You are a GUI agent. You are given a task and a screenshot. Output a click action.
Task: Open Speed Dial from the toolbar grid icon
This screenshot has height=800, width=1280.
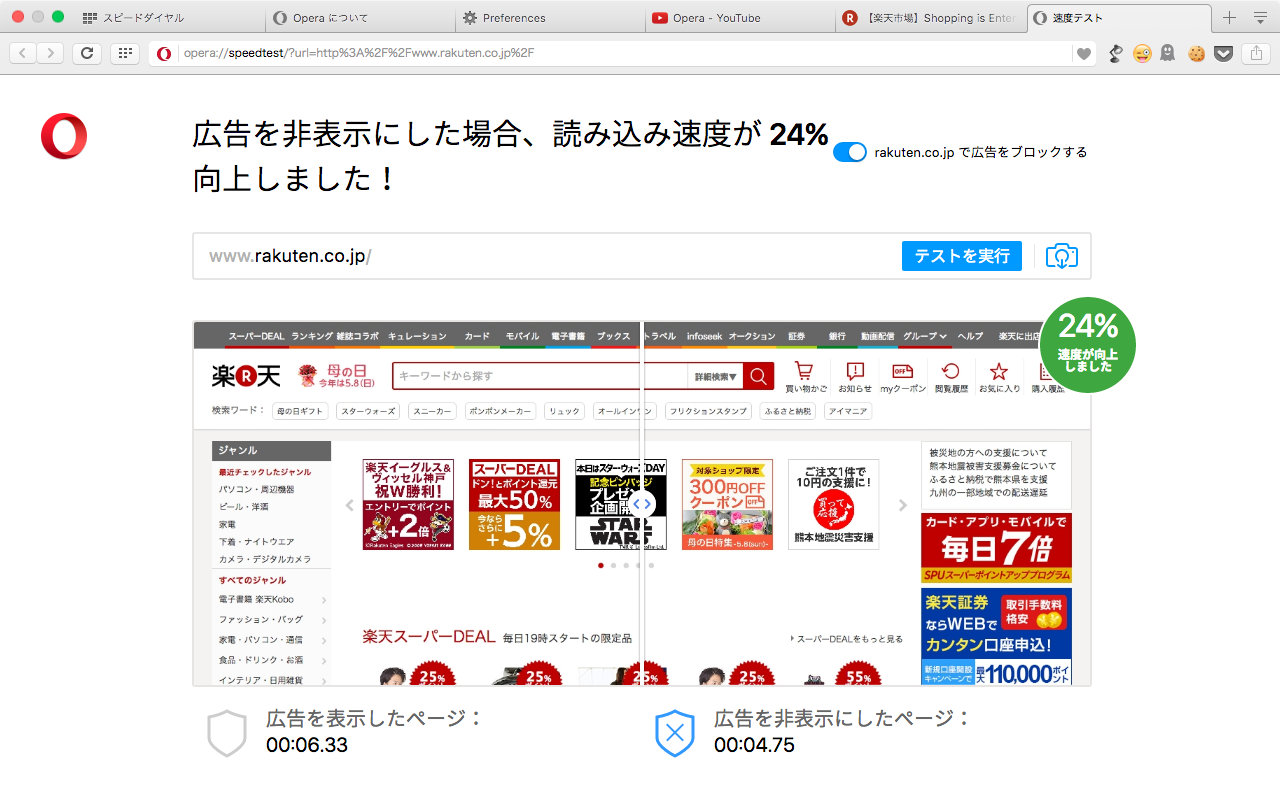(124, 53)
